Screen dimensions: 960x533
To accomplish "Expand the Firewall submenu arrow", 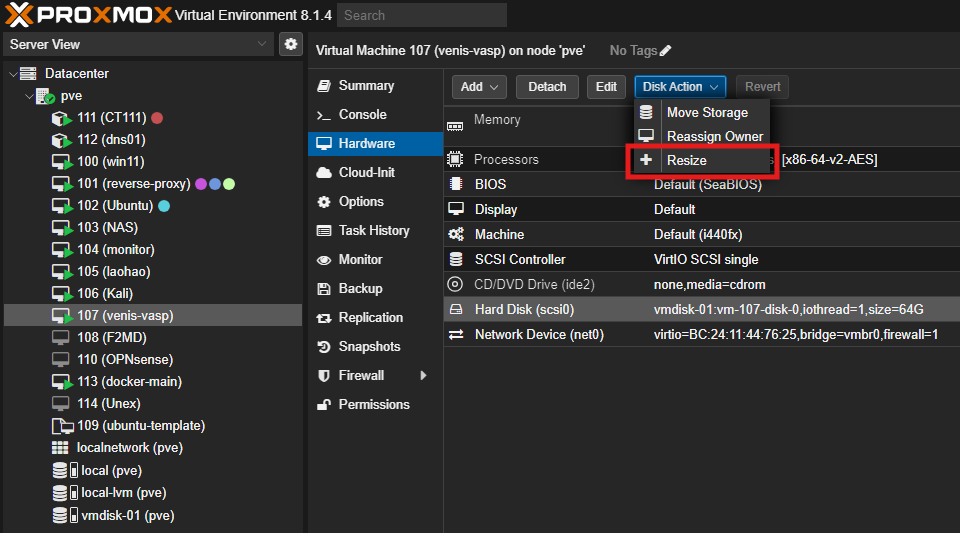I will 423,376.
